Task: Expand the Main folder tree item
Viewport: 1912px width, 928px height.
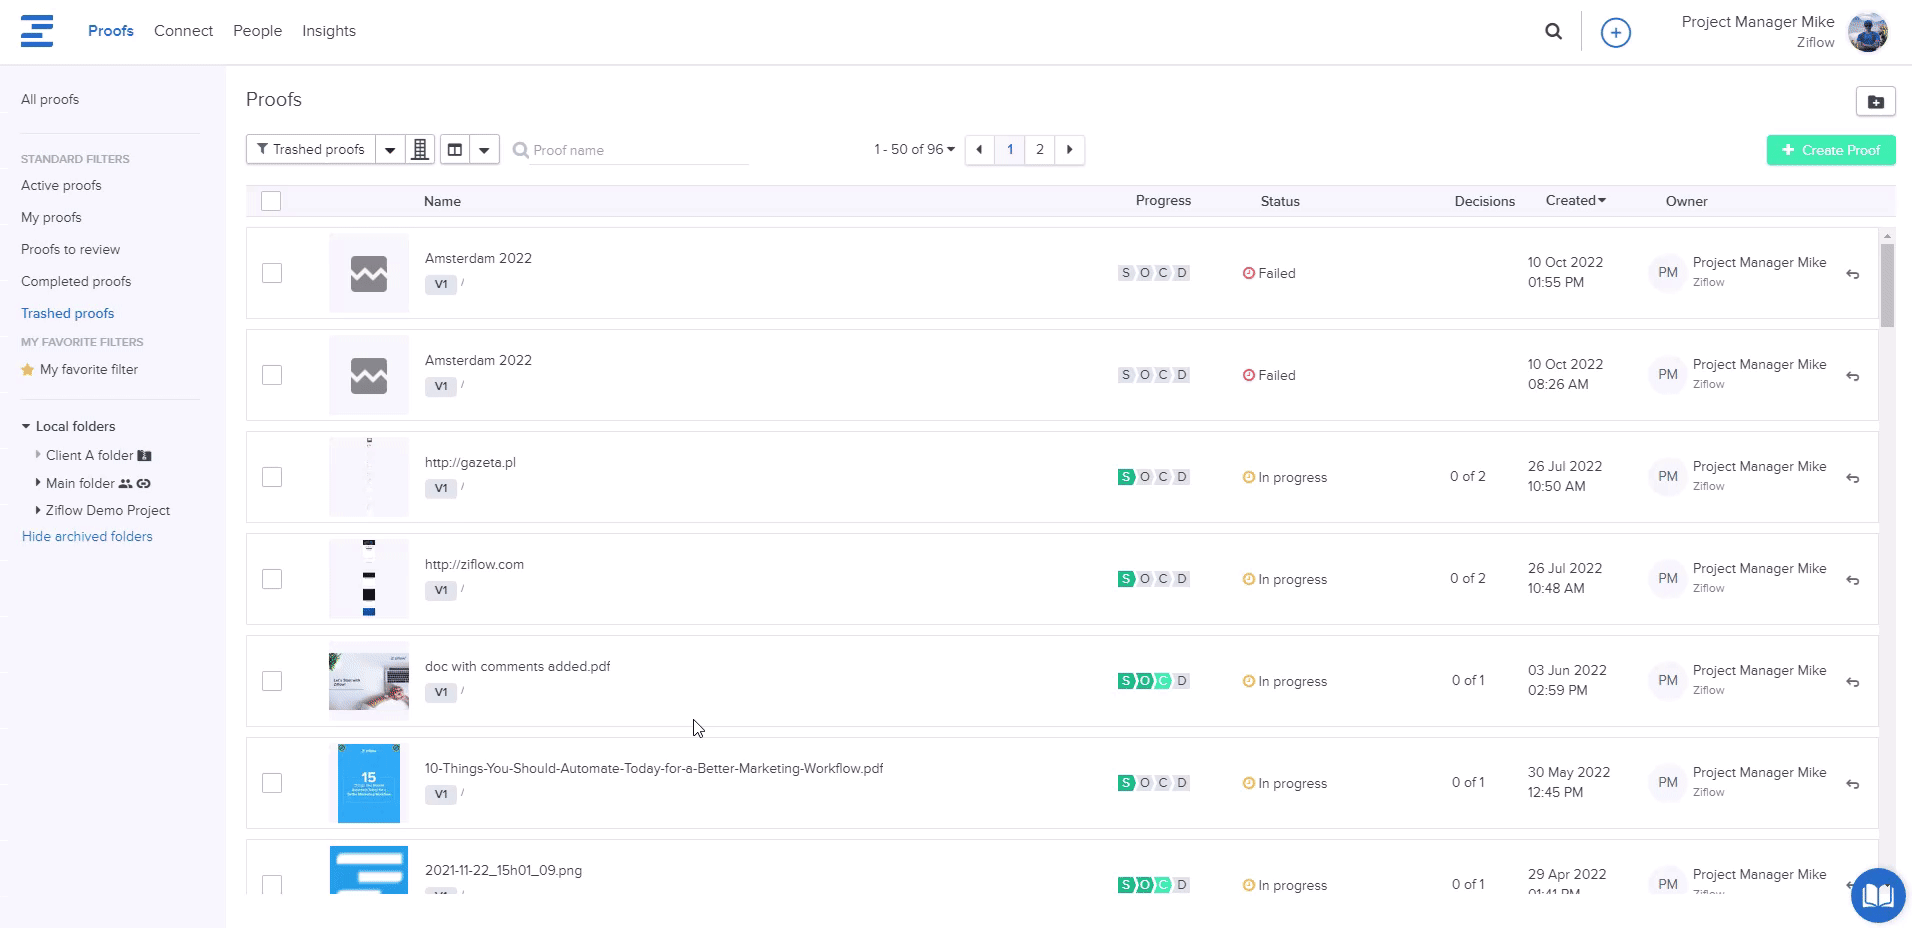Action: (38, 483)
